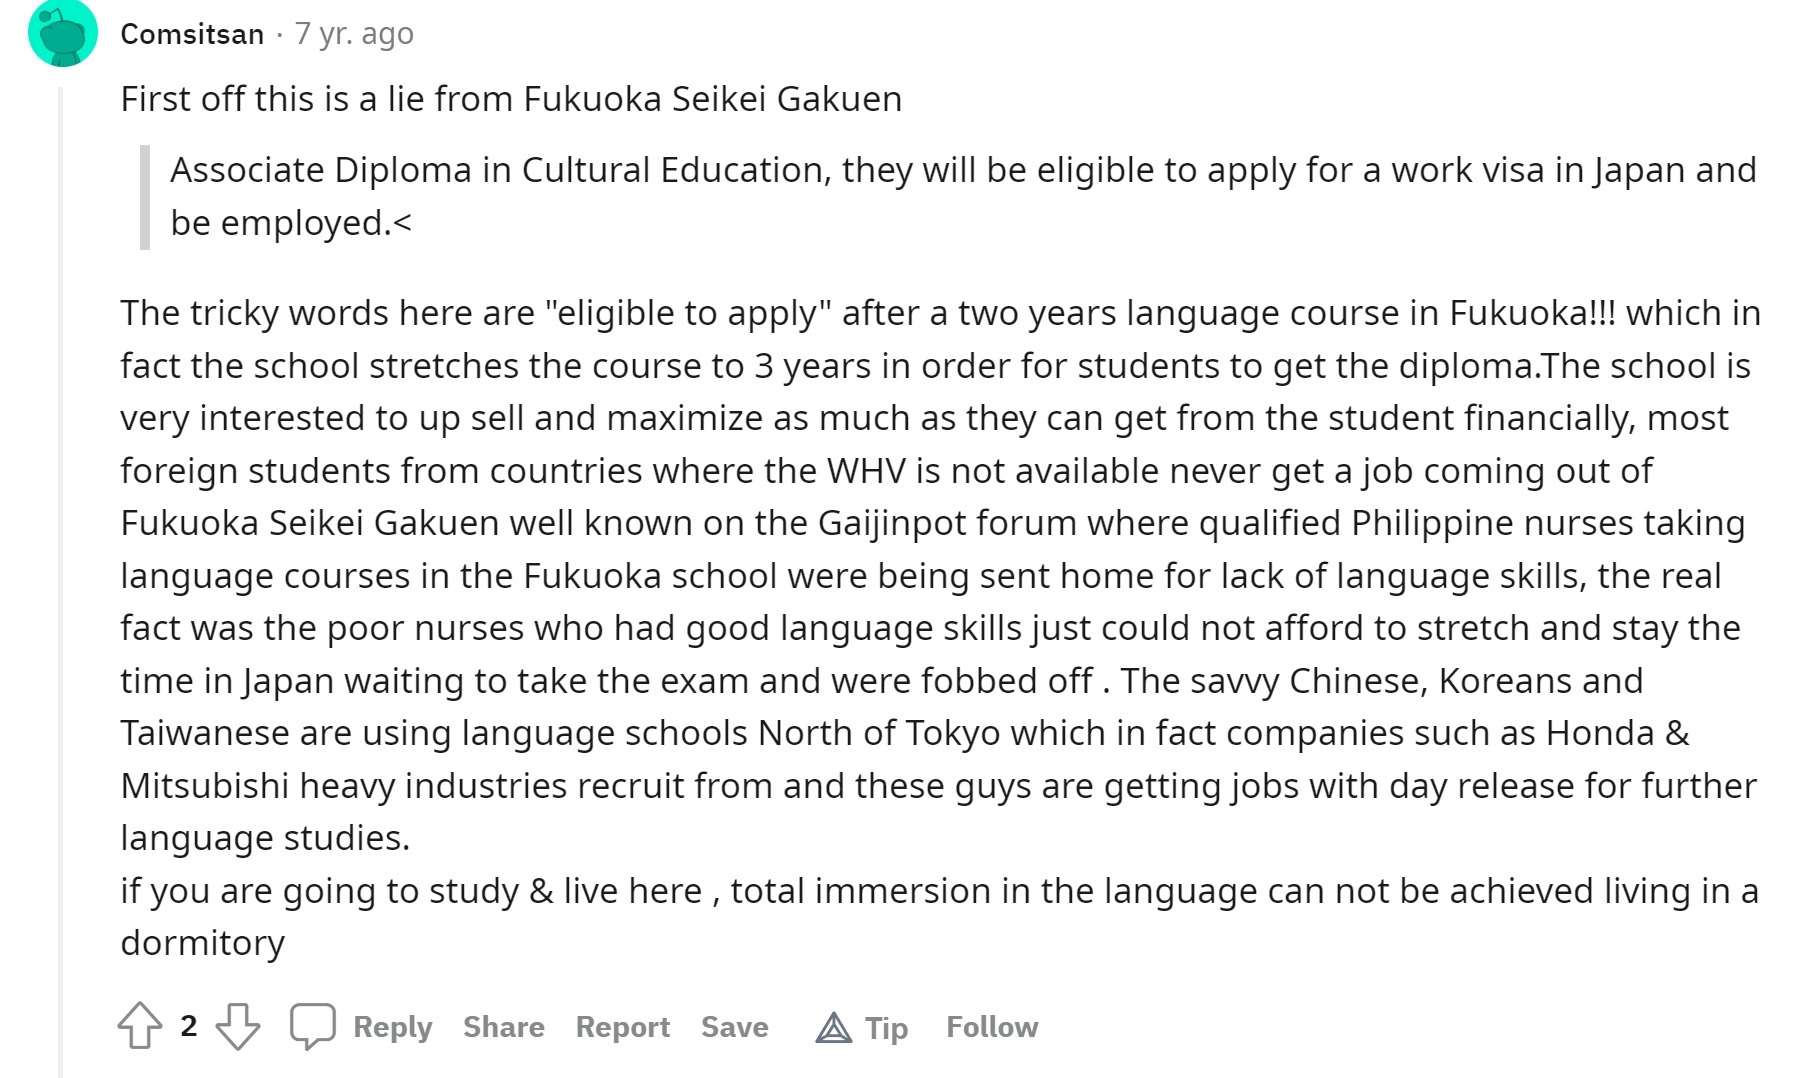Open the Comsitsan username link
Viewport: 1803px width, 1078px height.
tap(192, 34)
